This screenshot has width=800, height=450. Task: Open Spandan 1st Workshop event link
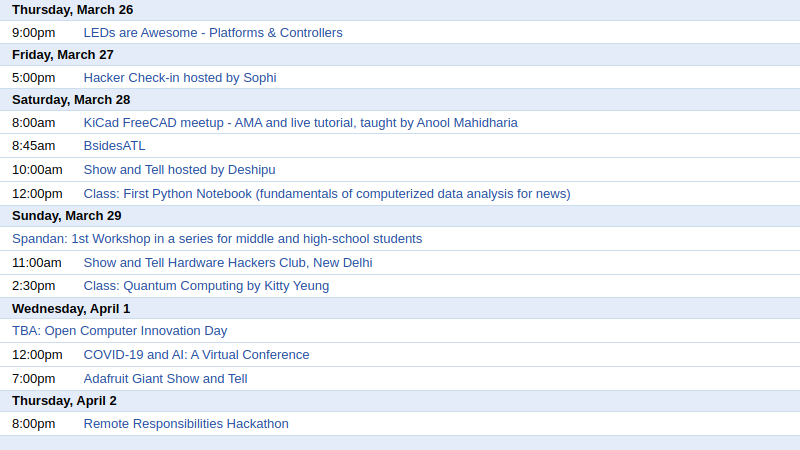pyautogui.click(x=217, y=239)
